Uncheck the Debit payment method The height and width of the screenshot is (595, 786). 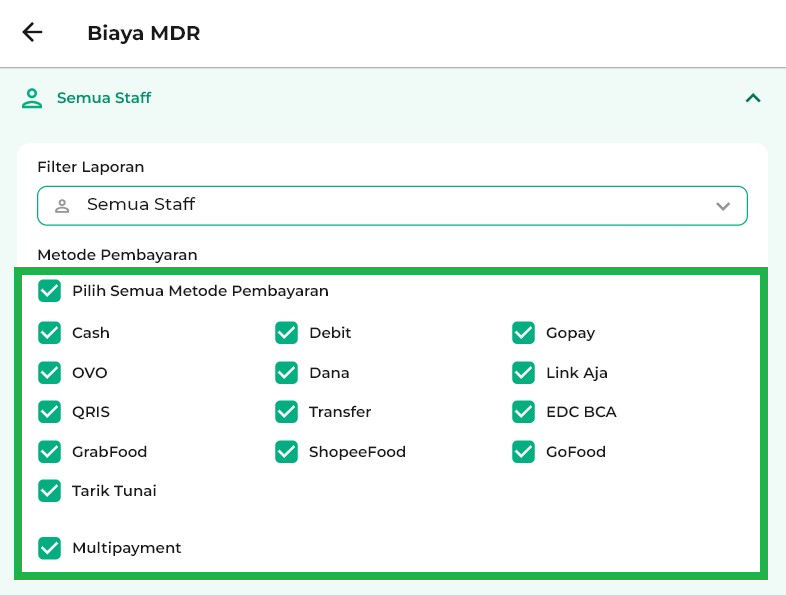287,332
